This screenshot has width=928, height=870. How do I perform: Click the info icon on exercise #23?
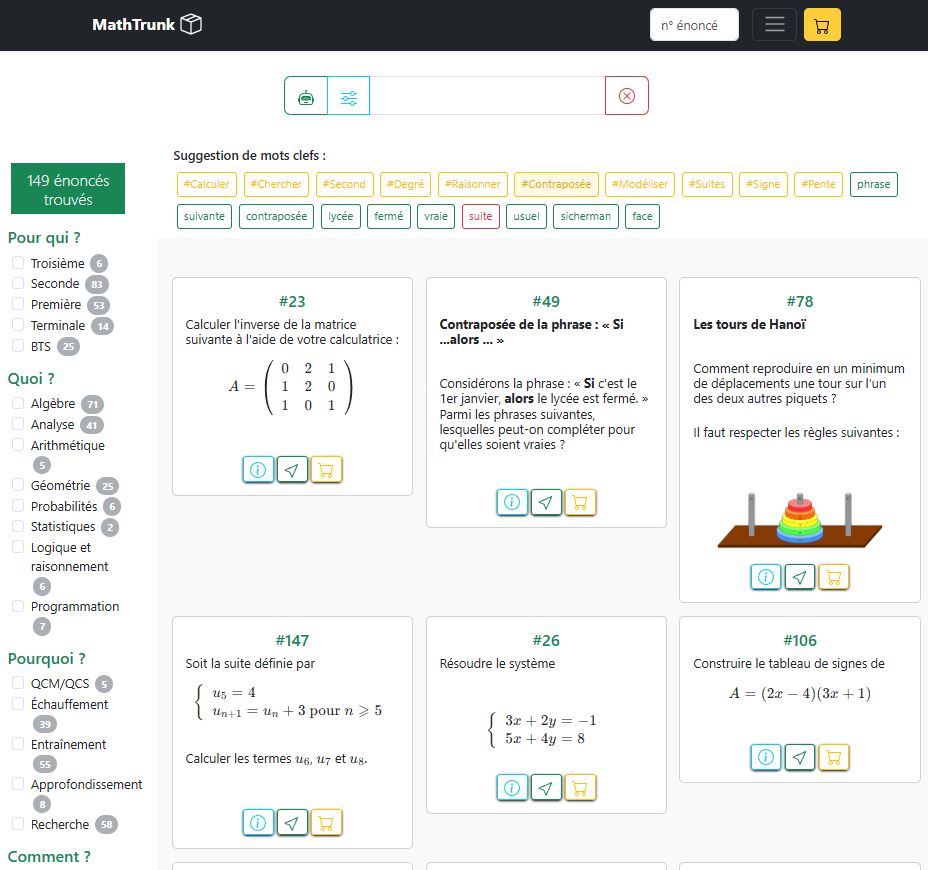258,469
